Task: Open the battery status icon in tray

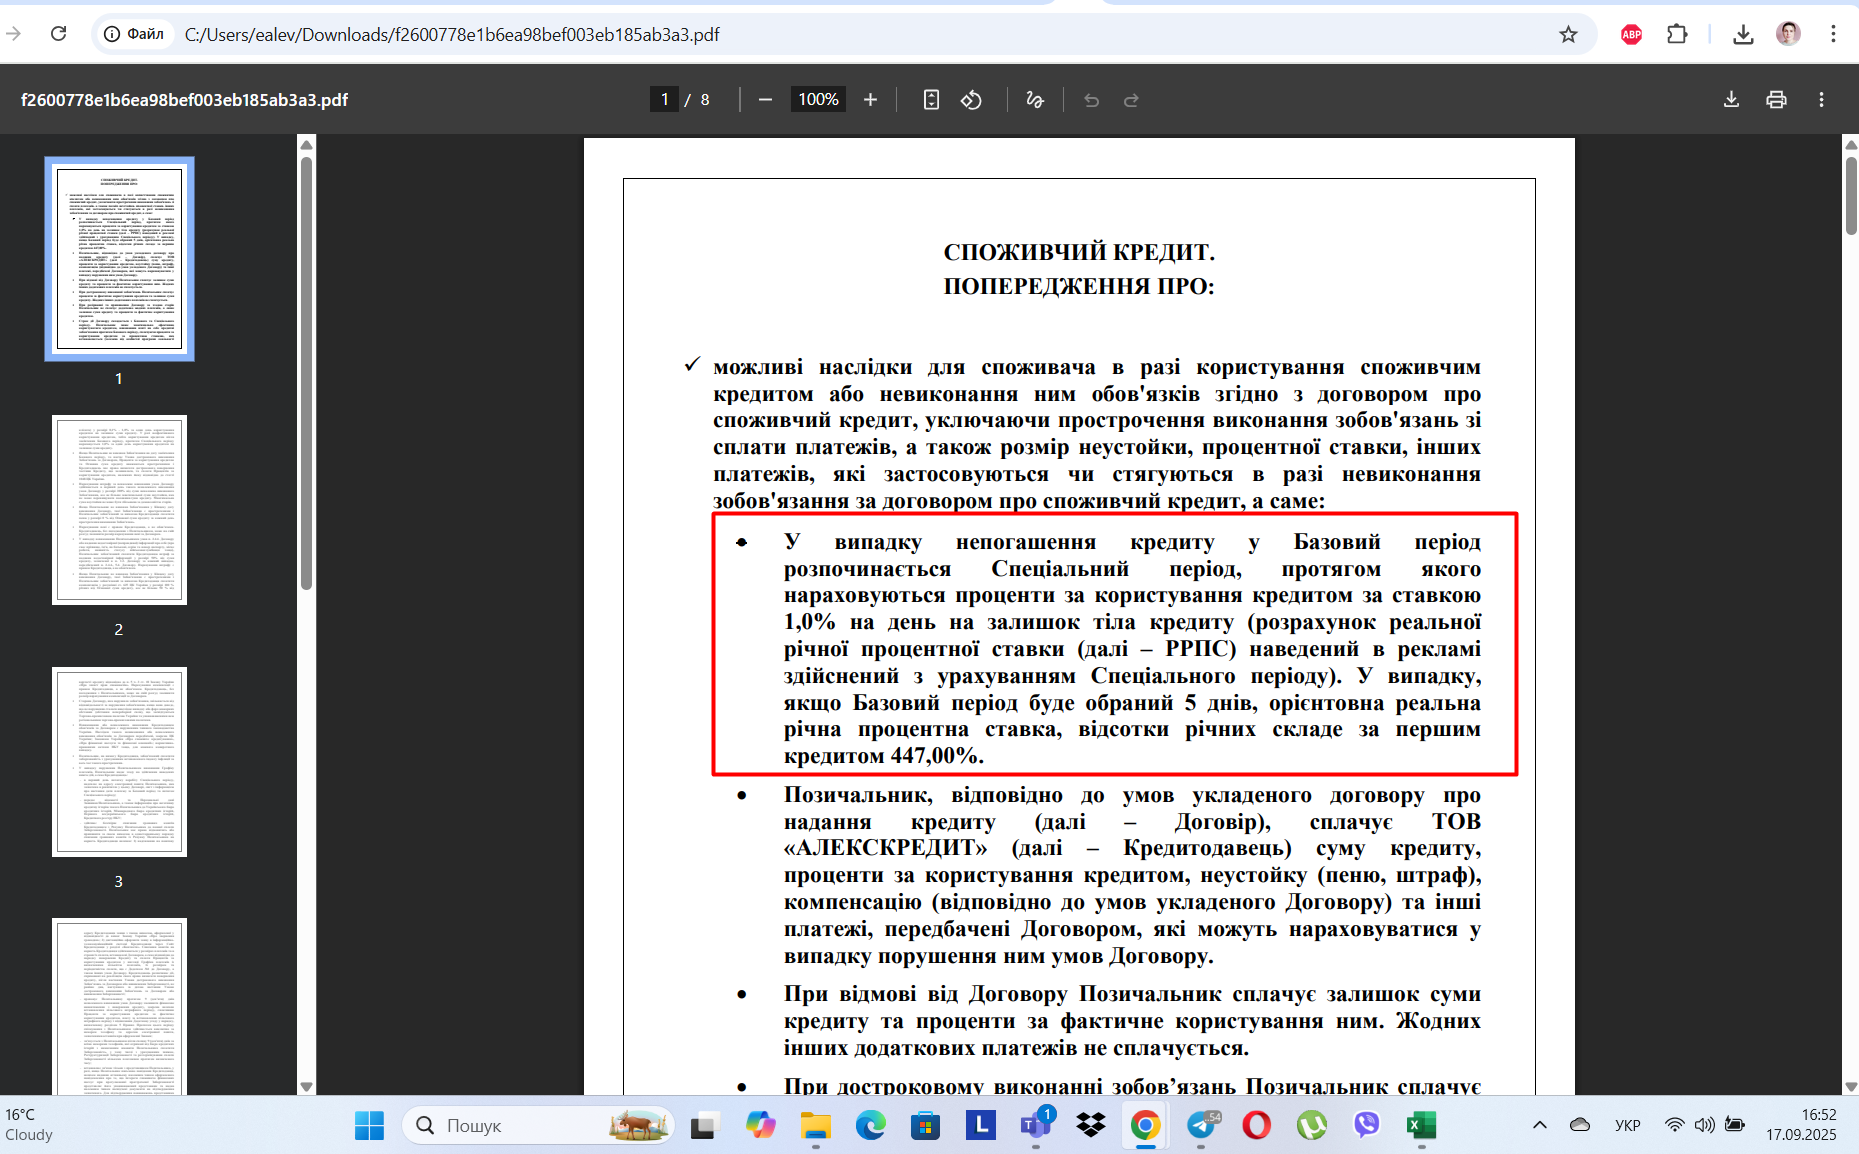Action: tap(1735, 1125)
